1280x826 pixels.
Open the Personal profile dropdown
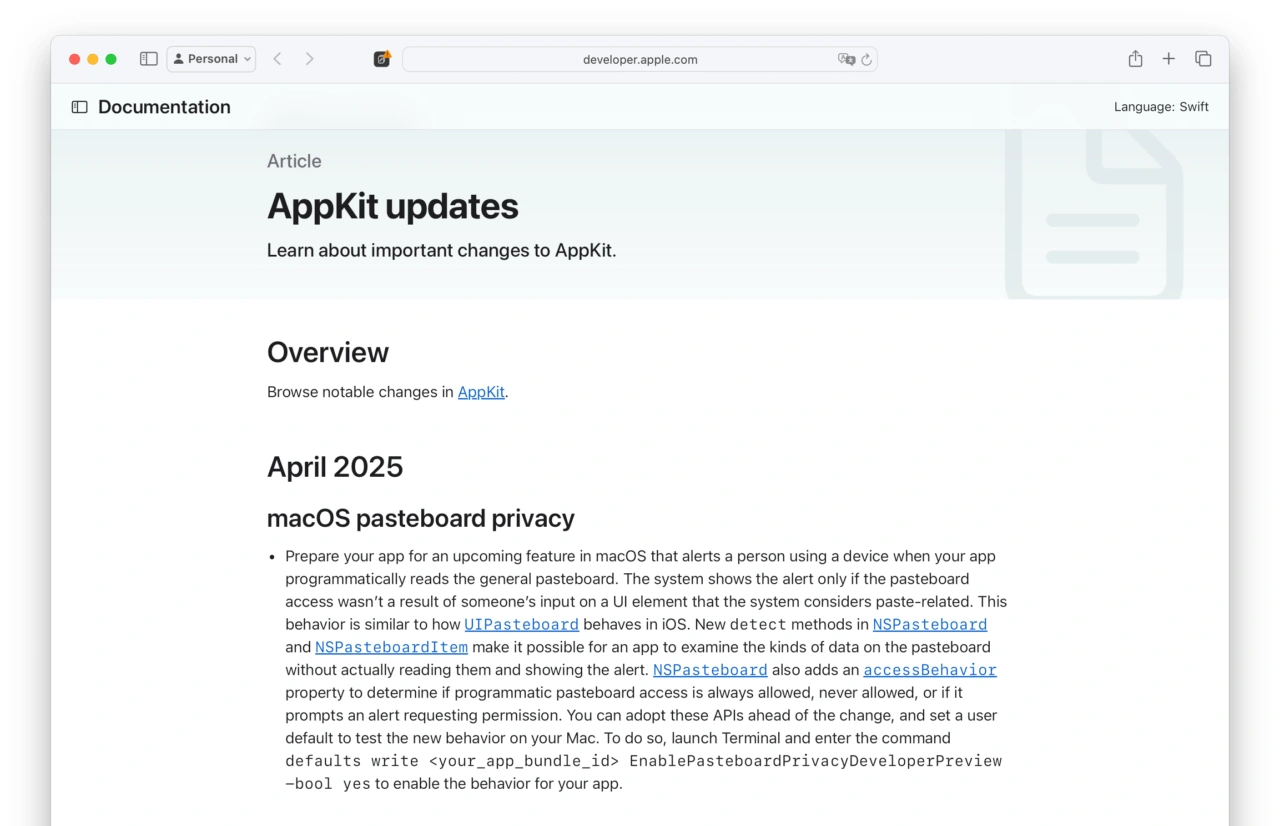pyautogui.click(x=211, y=59)
